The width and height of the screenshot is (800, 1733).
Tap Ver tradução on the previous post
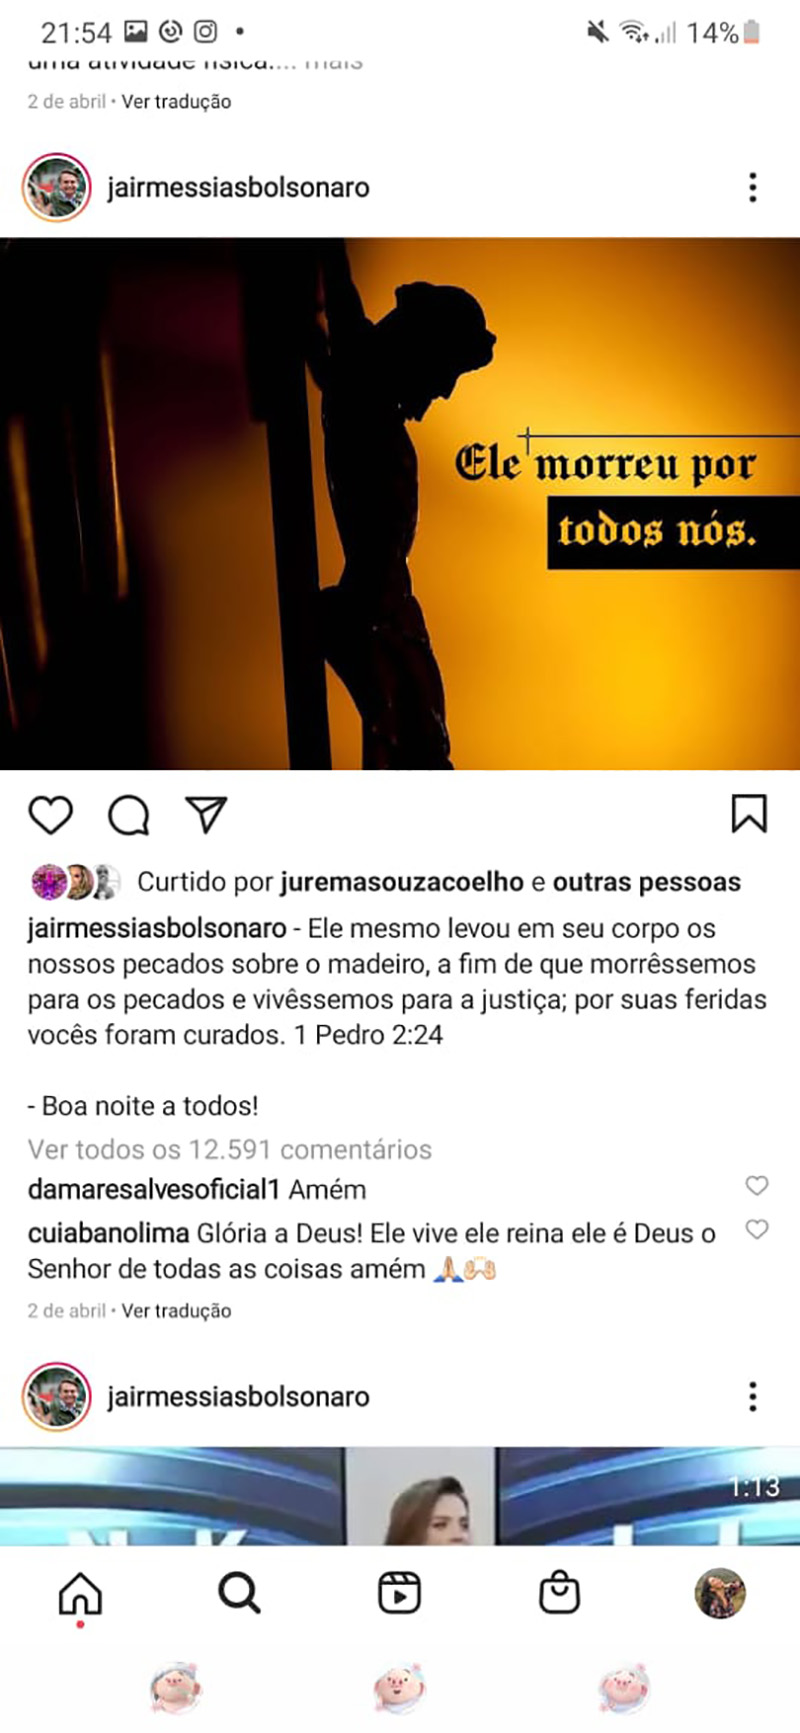(x=176, y=101)
